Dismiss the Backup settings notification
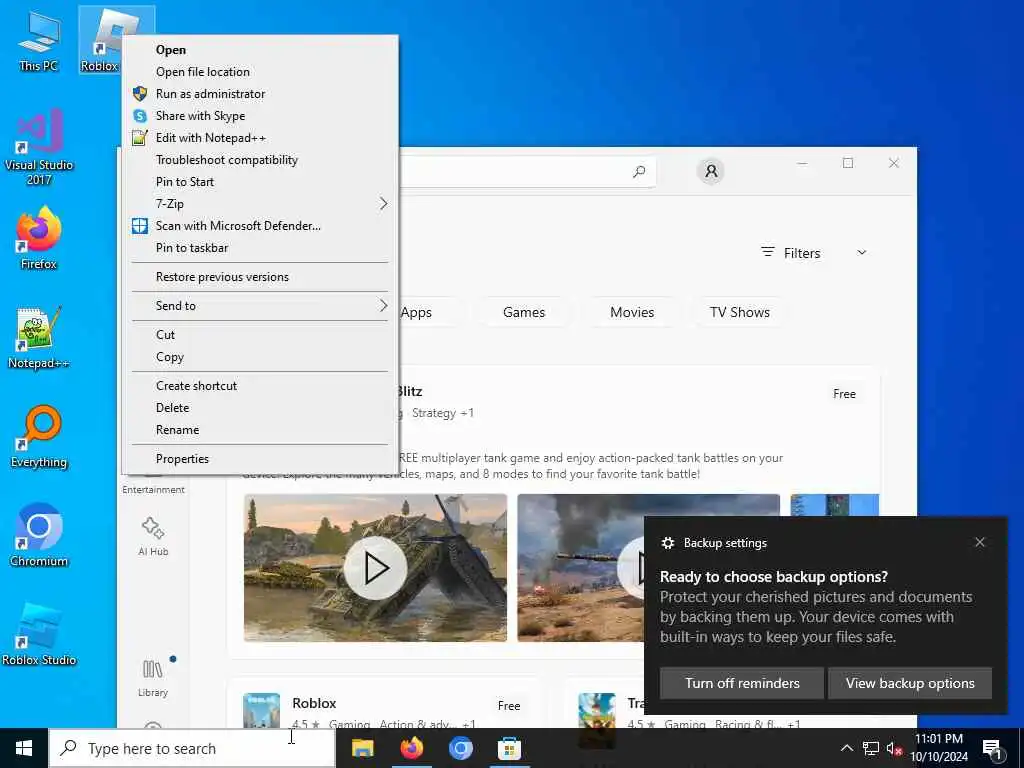 980,542
